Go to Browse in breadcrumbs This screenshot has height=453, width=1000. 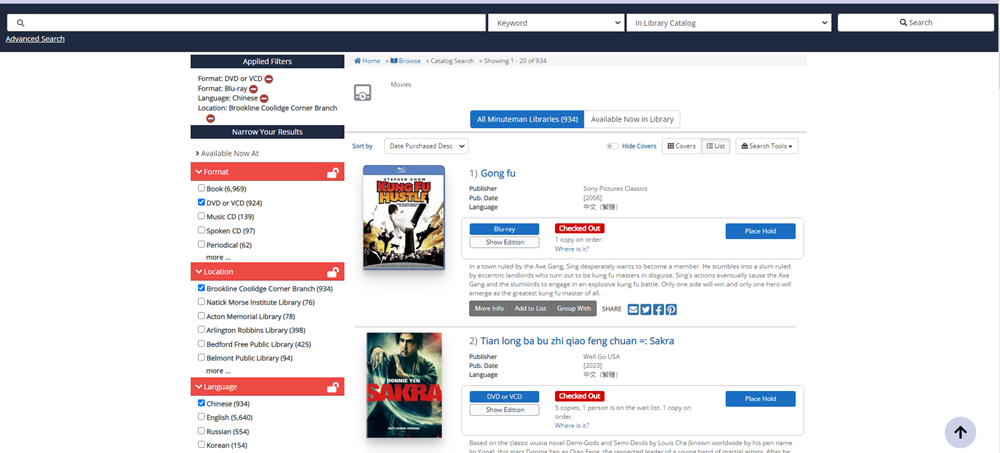406,61
